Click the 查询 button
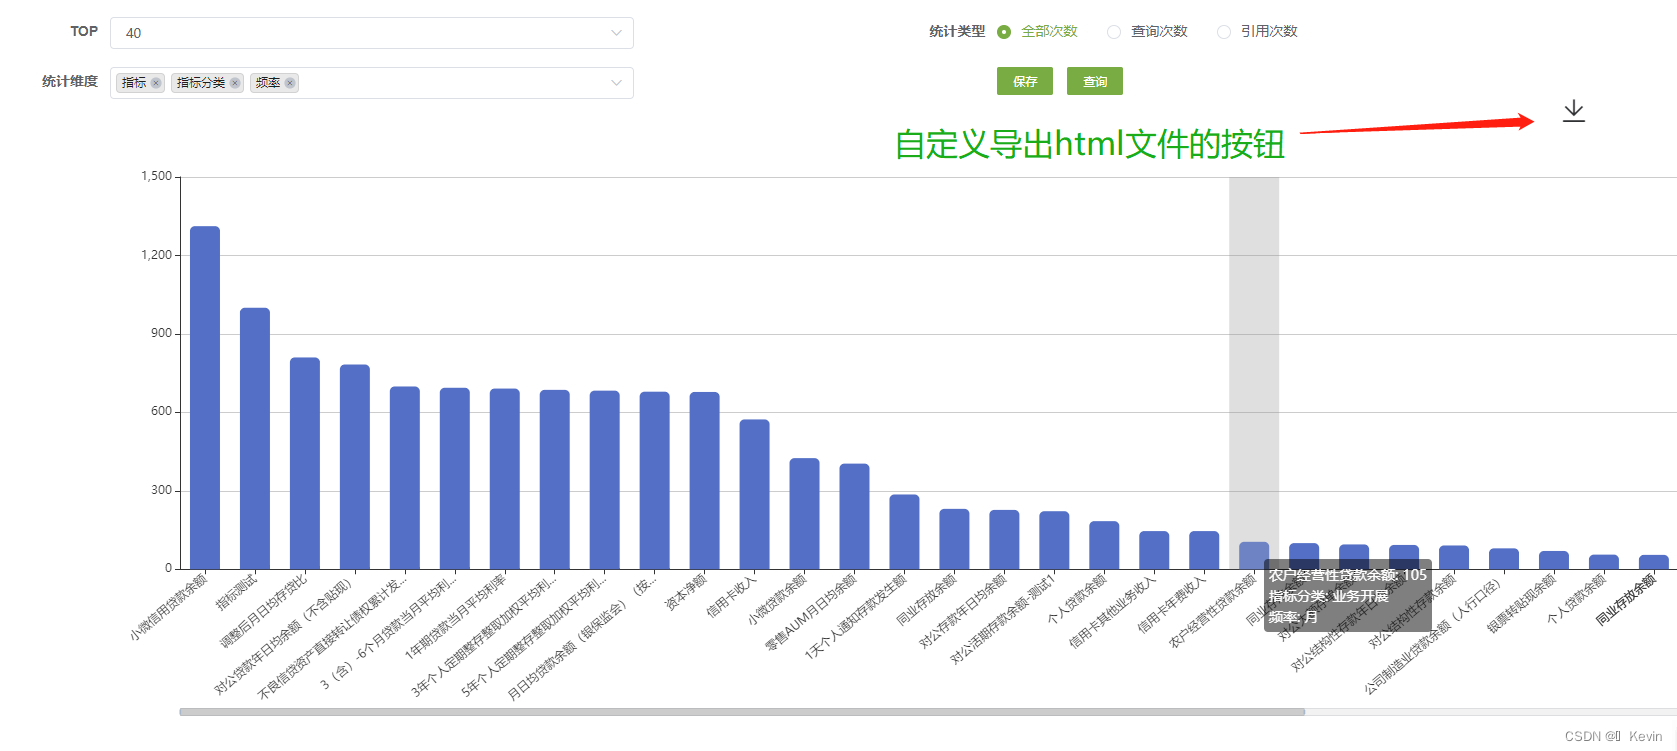Screen dimensions: 1677x751 [1095, 81]
